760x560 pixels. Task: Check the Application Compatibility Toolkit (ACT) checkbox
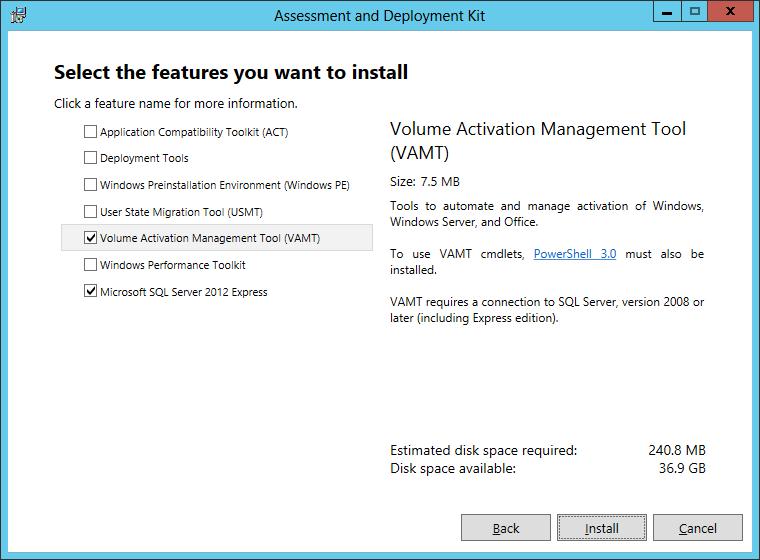tap(91, 132)
